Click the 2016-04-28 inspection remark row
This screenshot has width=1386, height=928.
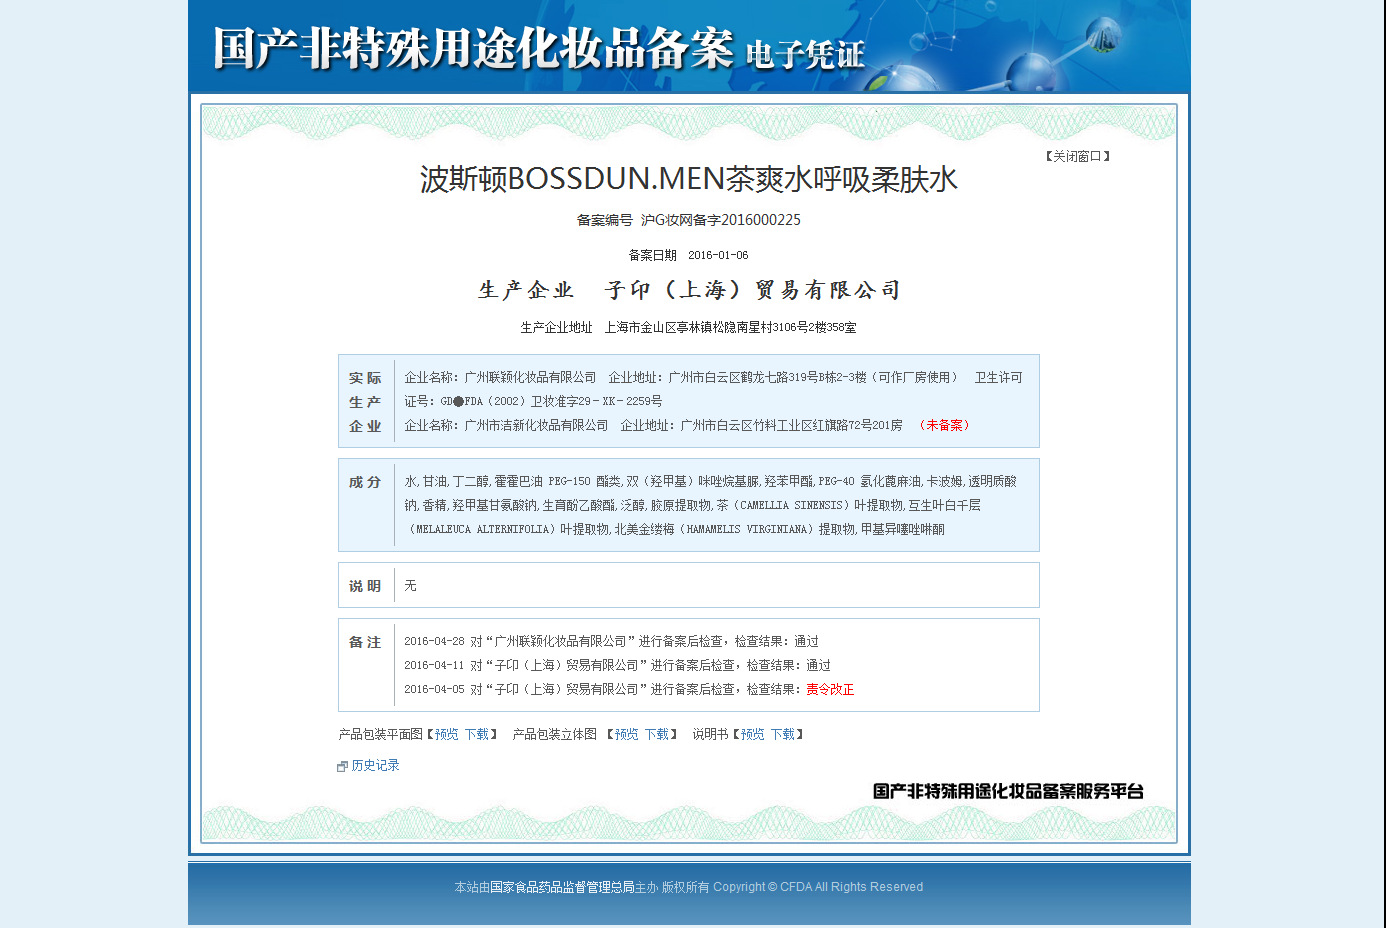(612, 641)
